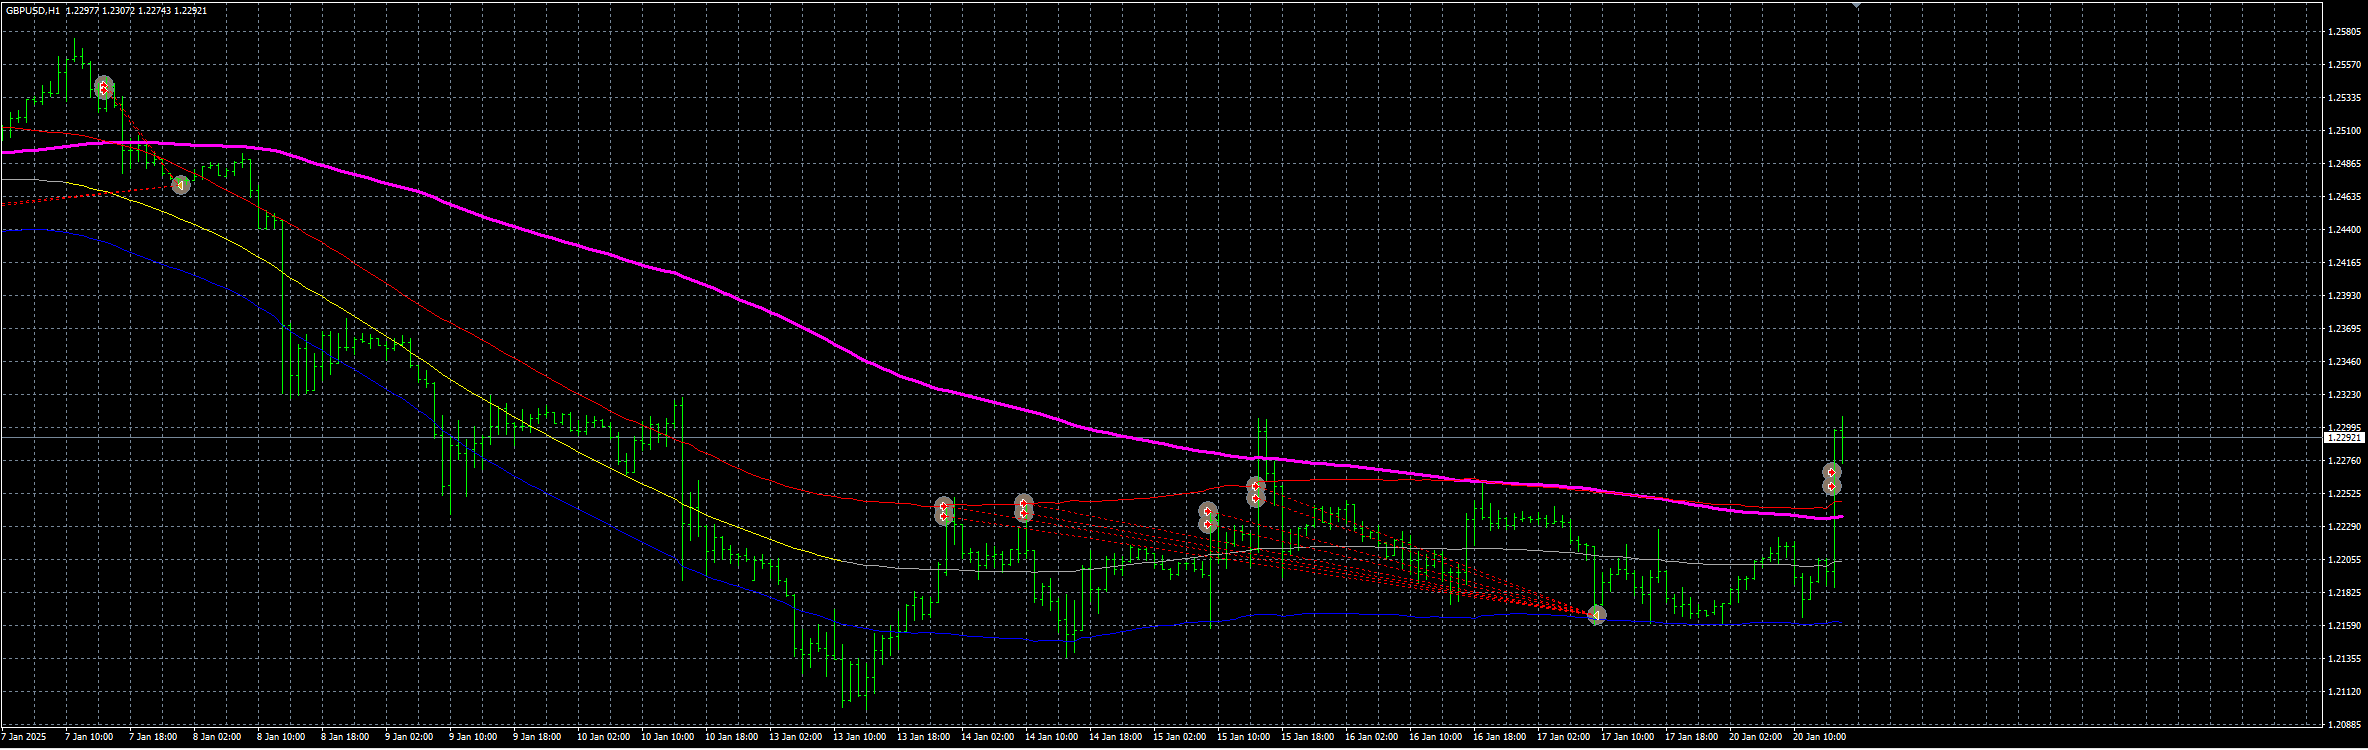Click the 20 Jan 10:00 time label
The width and height of the screenshot is (2368, 750).
[1820, 737]
